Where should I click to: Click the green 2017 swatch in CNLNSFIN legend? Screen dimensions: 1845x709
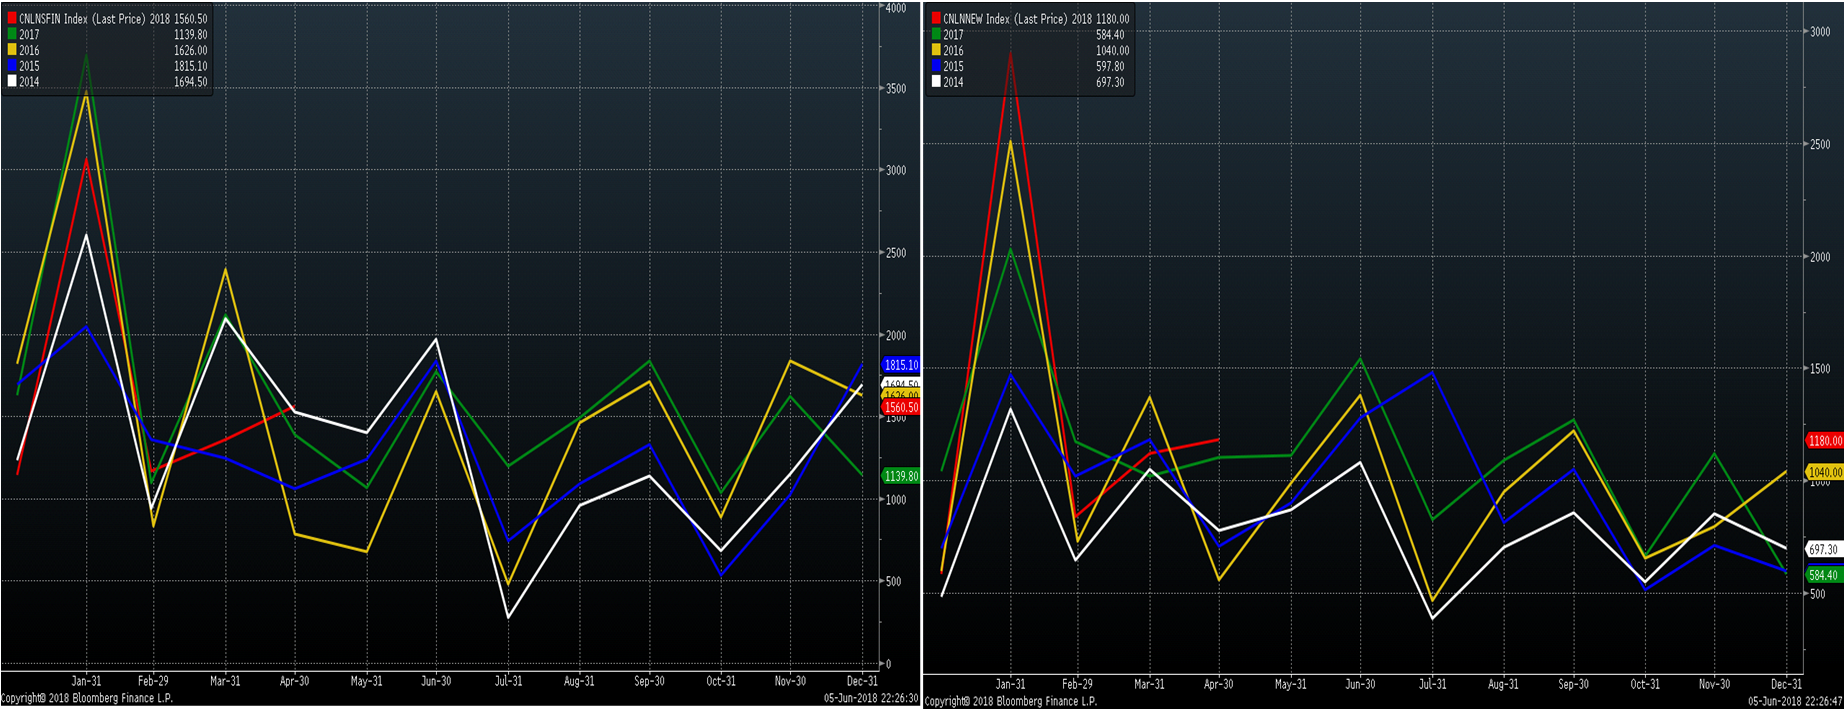click(12, 35)
